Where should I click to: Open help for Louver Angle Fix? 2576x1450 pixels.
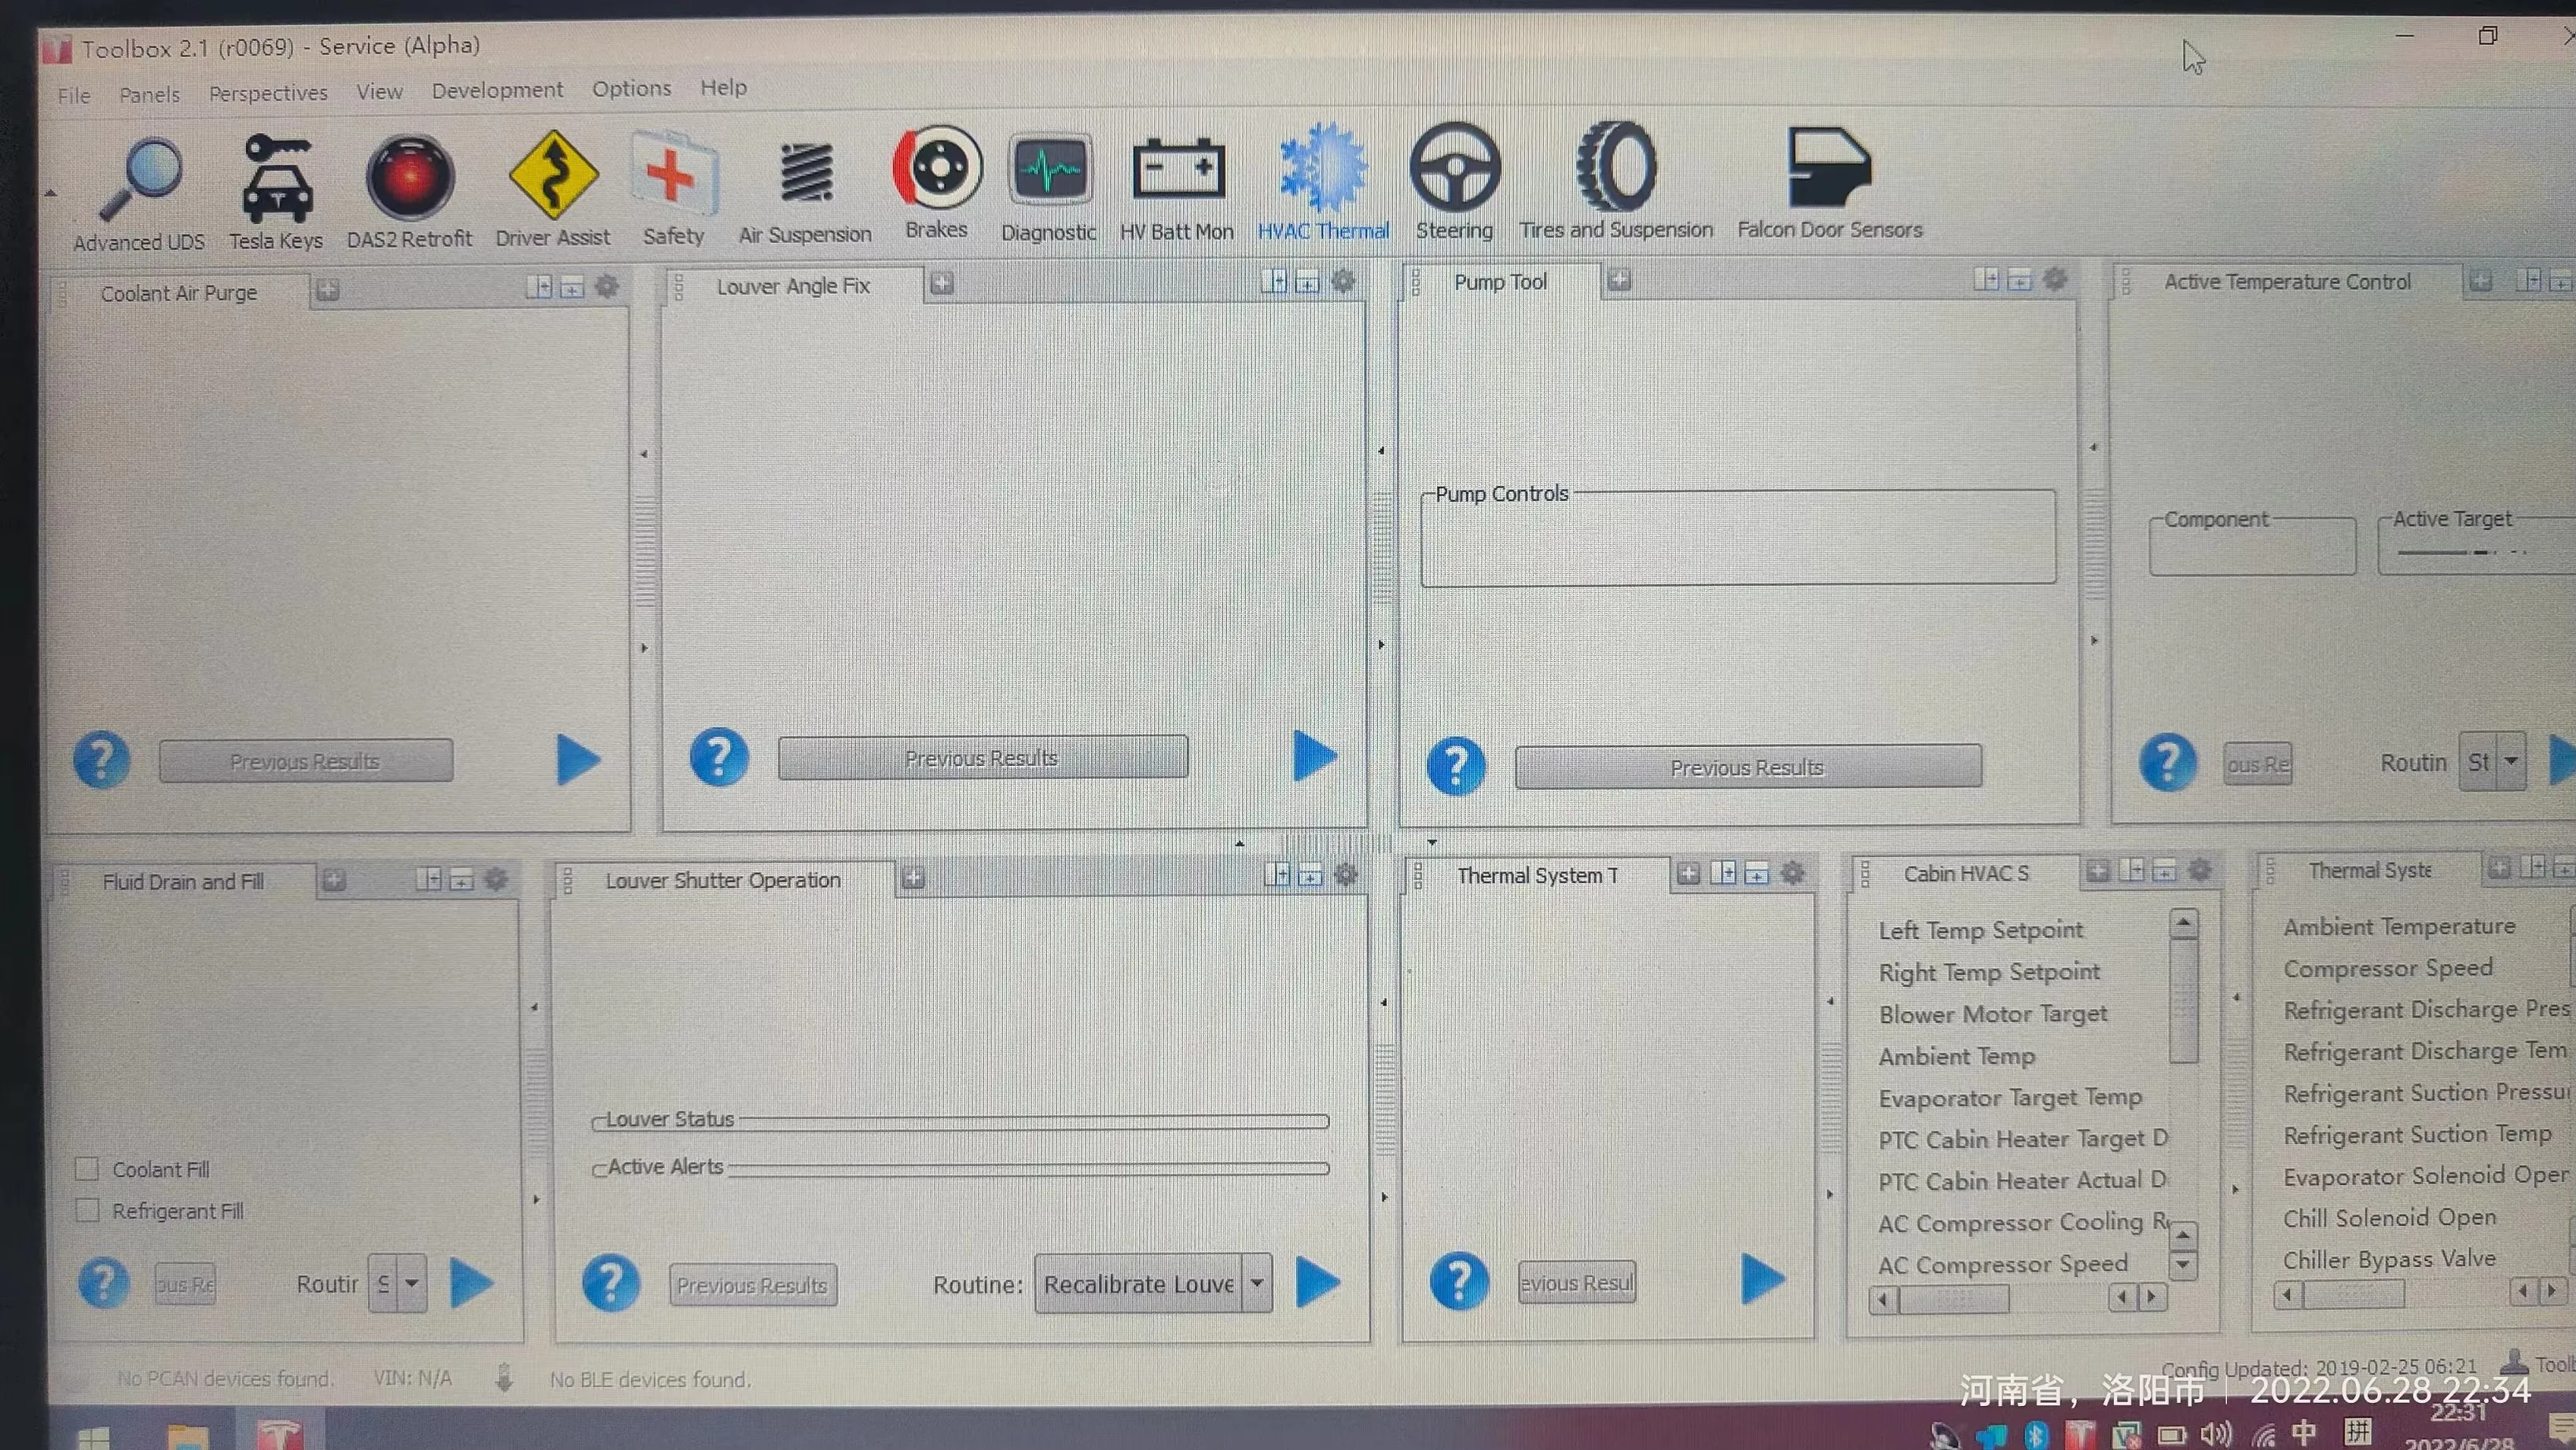[719, 757]
